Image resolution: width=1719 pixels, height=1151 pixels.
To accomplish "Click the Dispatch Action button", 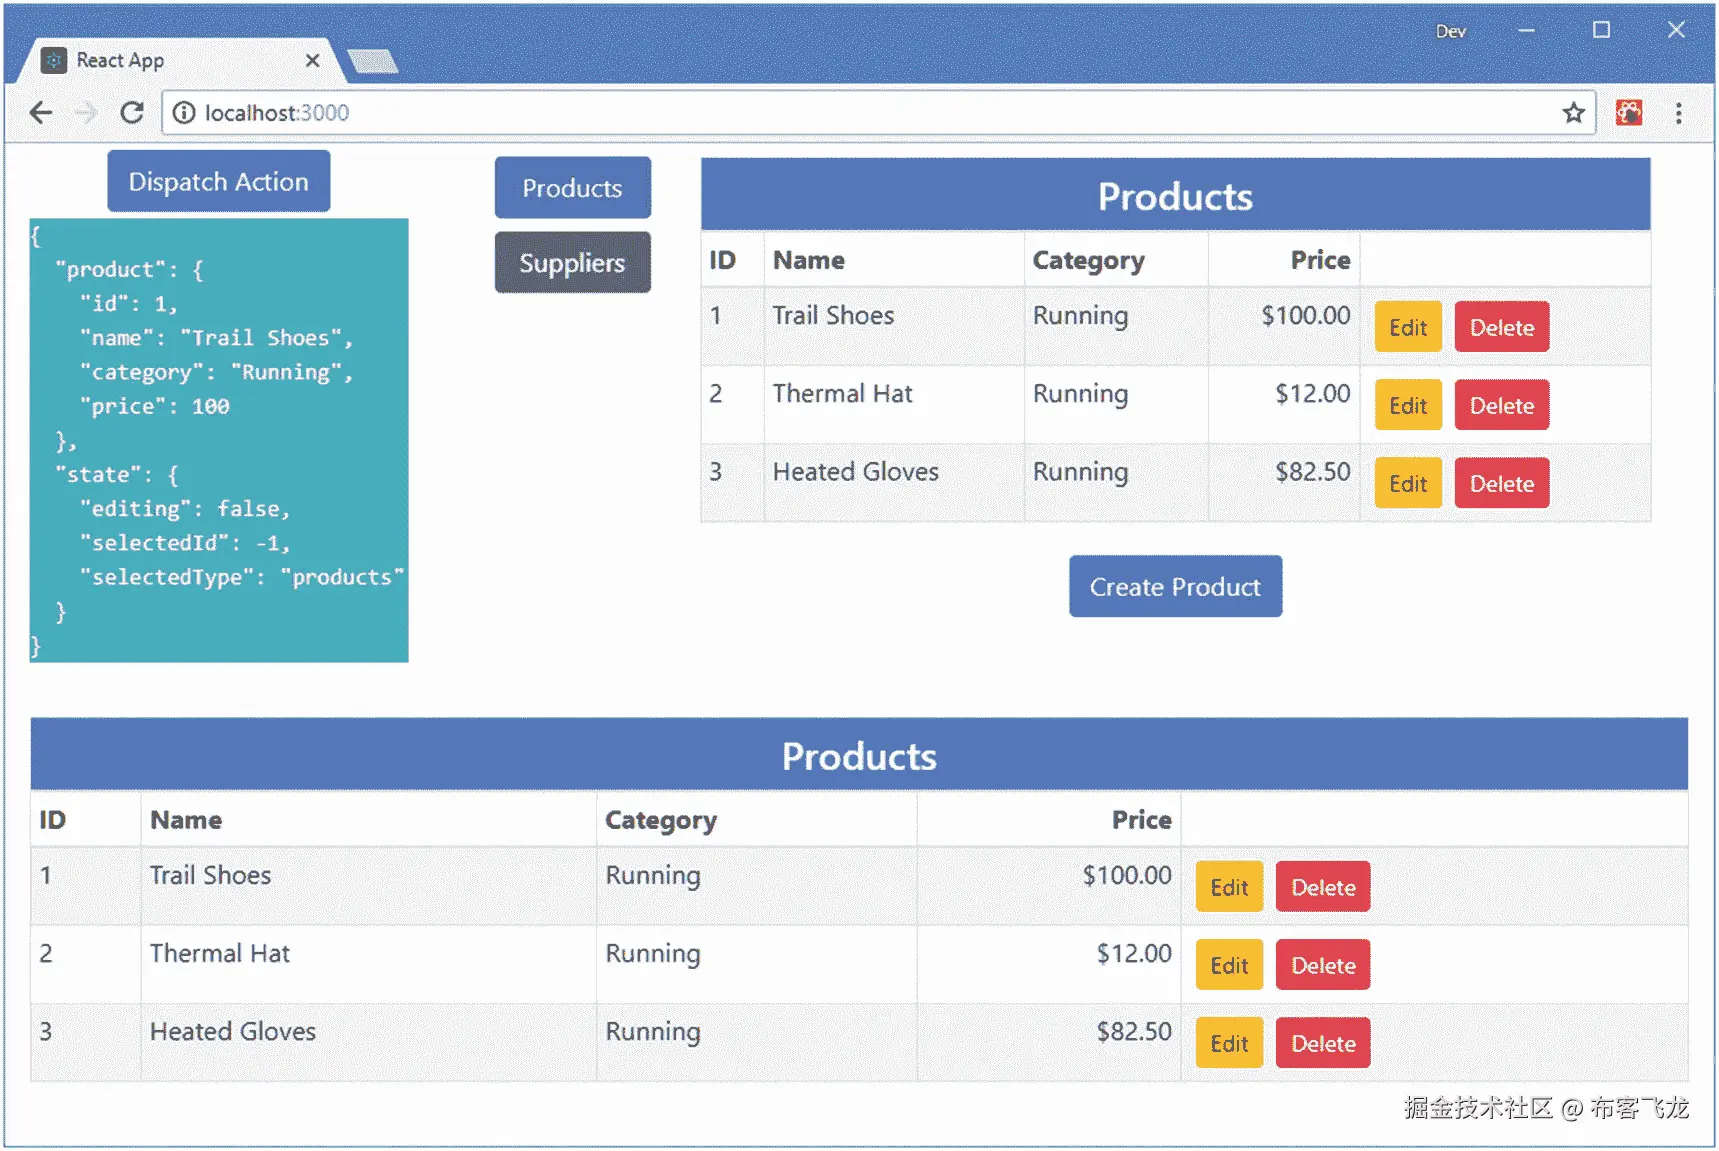I will (x=219, y=182).
